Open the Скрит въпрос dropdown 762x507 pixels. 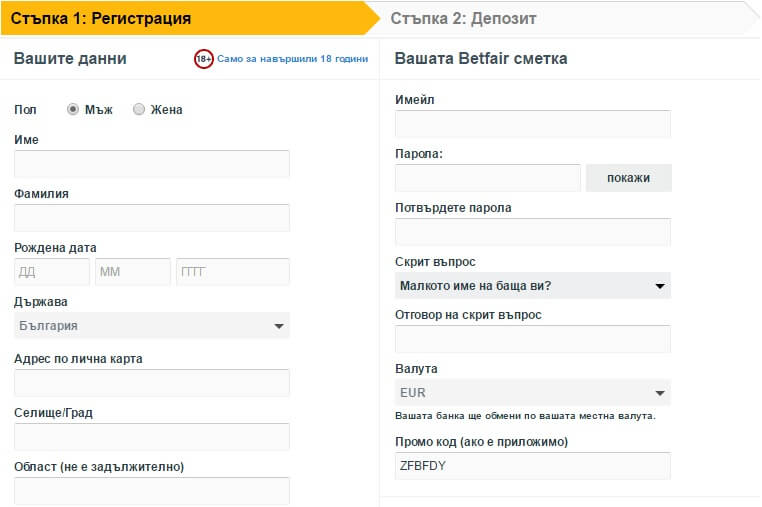tap(533, 286)
